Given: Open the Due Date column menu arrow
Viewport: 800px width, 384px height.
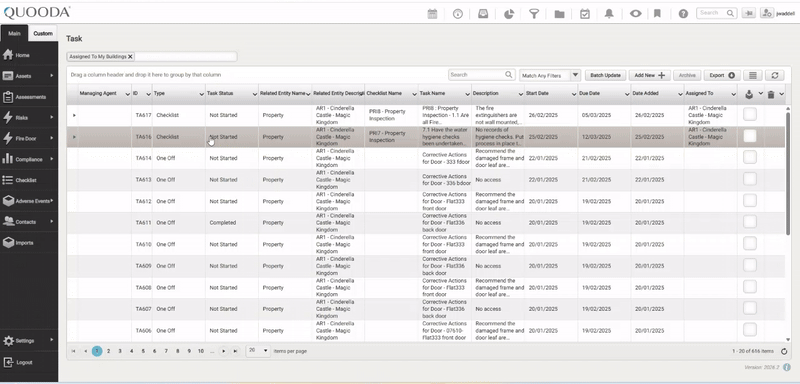Looking at the screenshot, I should pyautogui.click(x=627, y=94).
